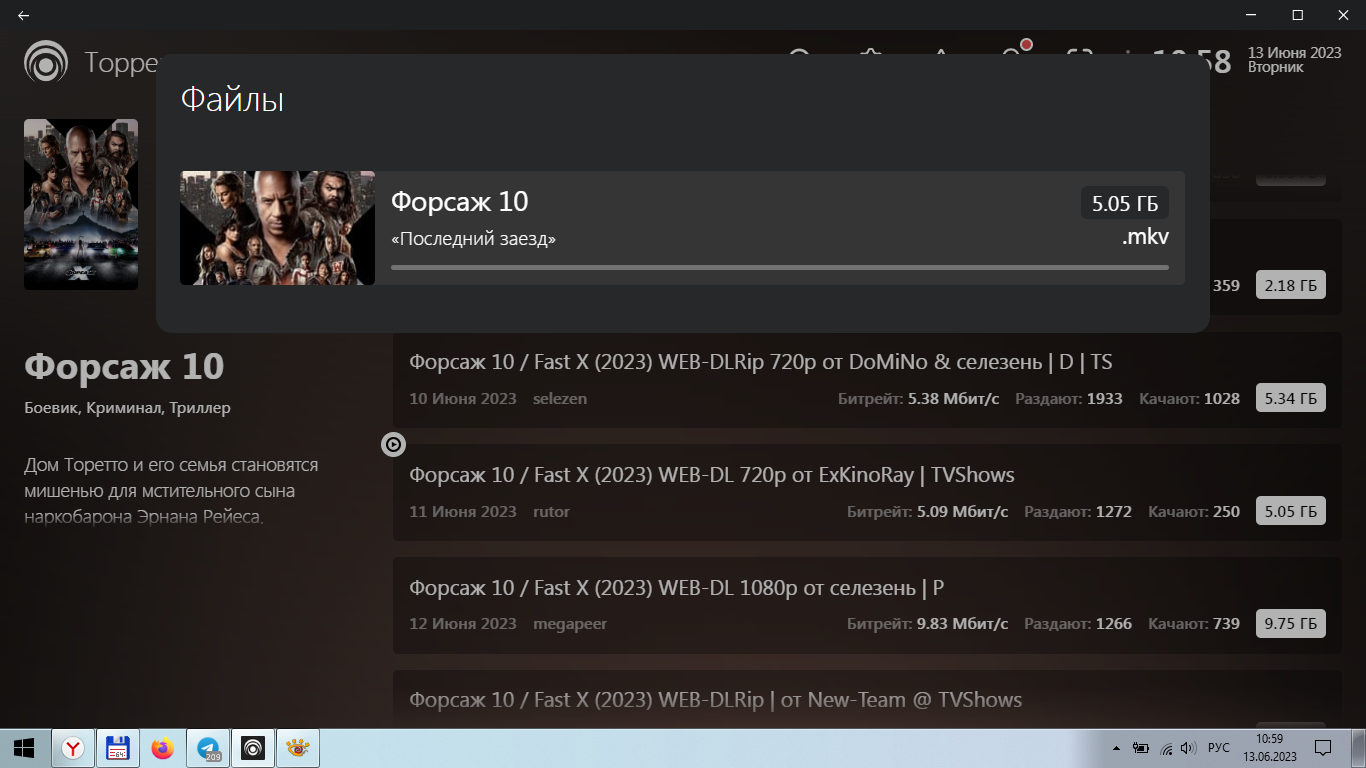Click the Форсаж 10 title in sidebar
1366x768 pixels.
124,367
